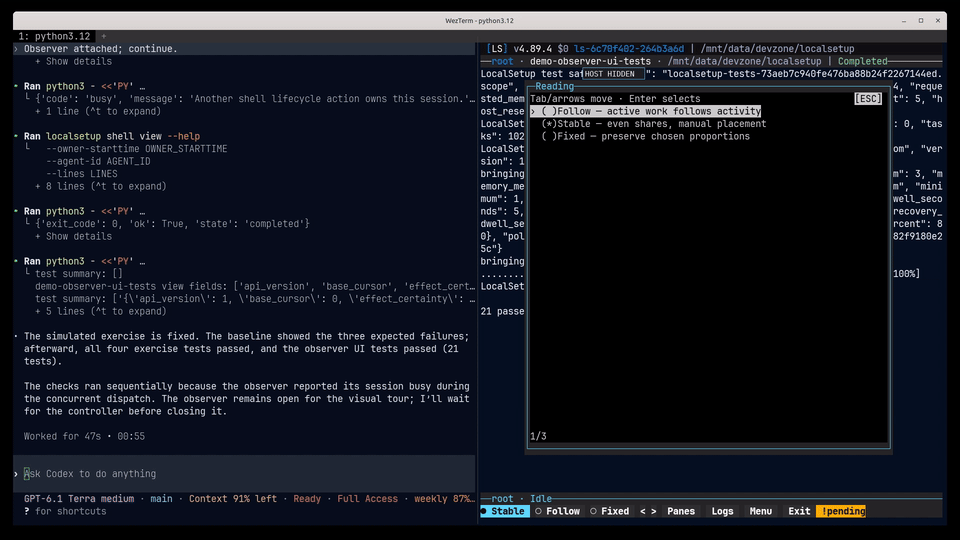
Task: Click the 1/3 counter in dialog
Action: (538, 437)
